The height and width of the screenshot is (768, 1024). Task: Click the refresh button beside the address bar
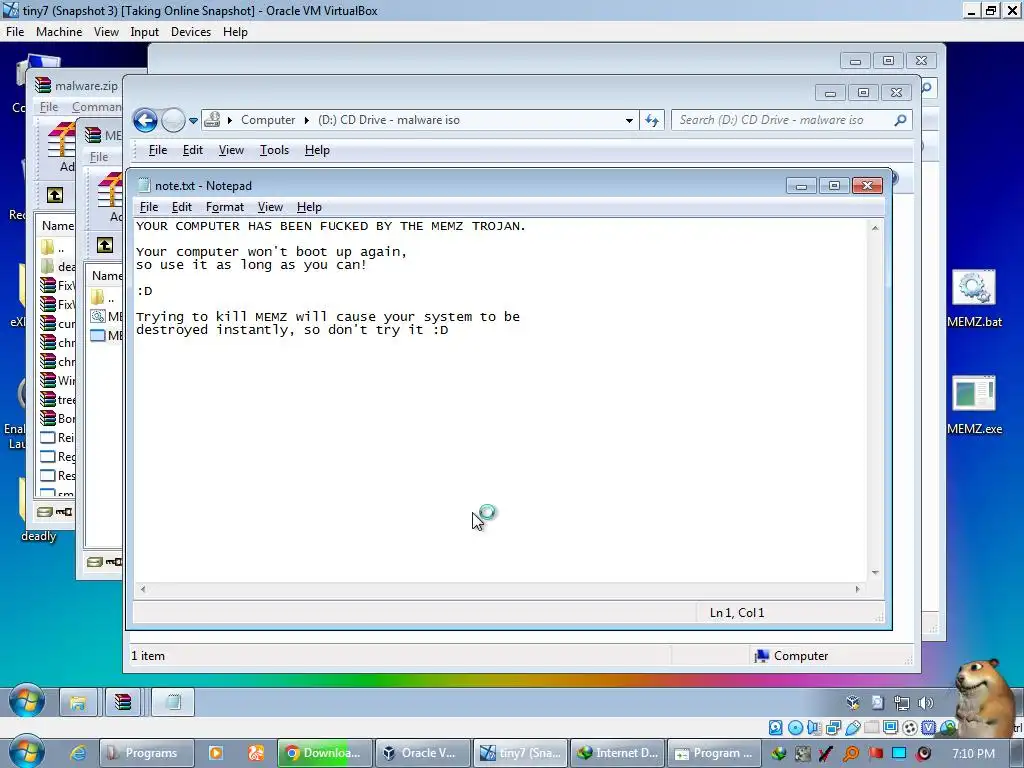click(652, 120)
